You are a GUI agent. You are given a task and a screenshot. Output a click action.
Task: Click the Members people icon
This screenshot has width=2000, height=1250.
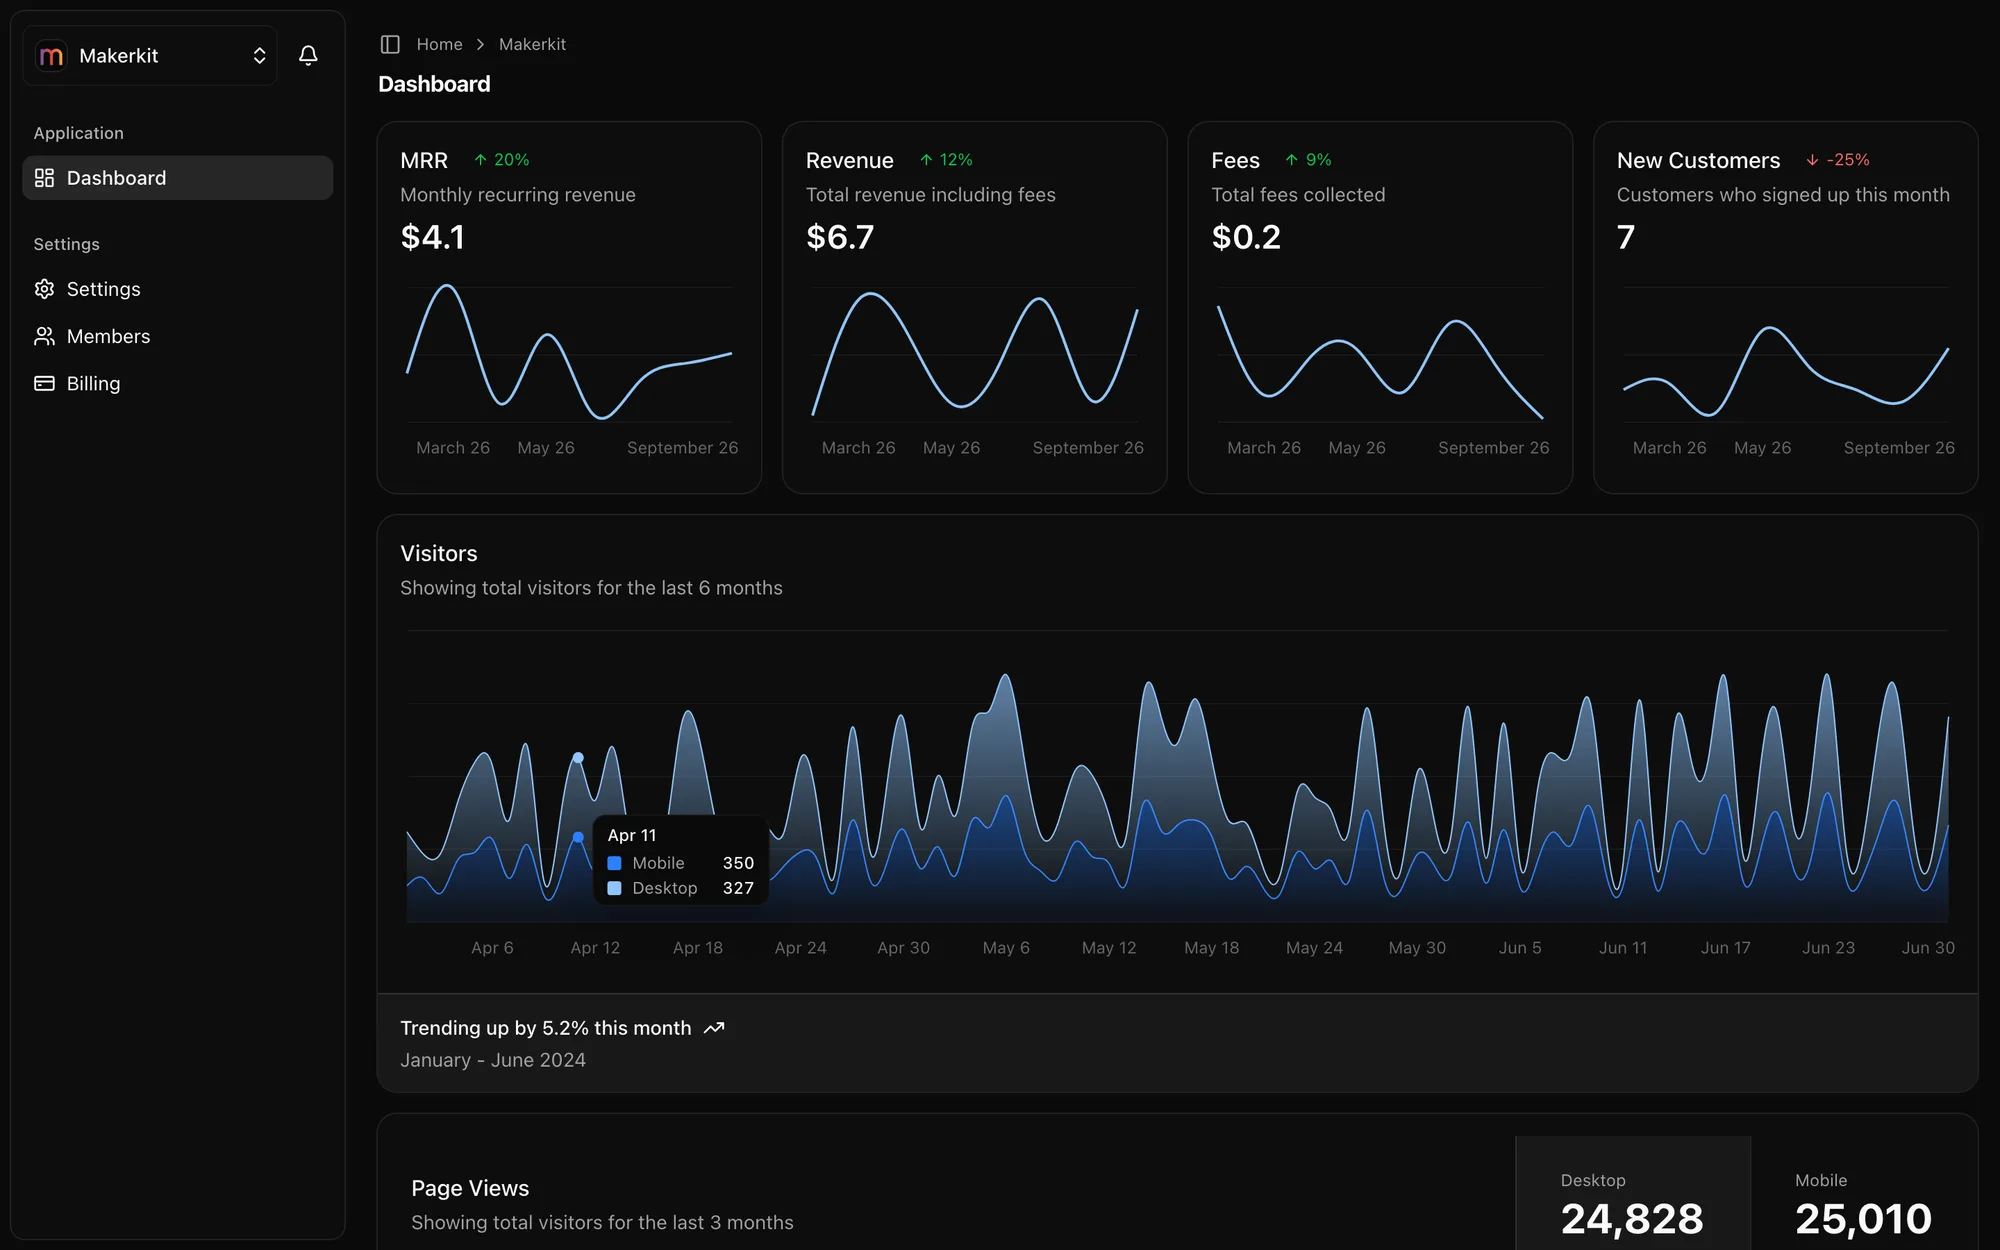point(44,336)
